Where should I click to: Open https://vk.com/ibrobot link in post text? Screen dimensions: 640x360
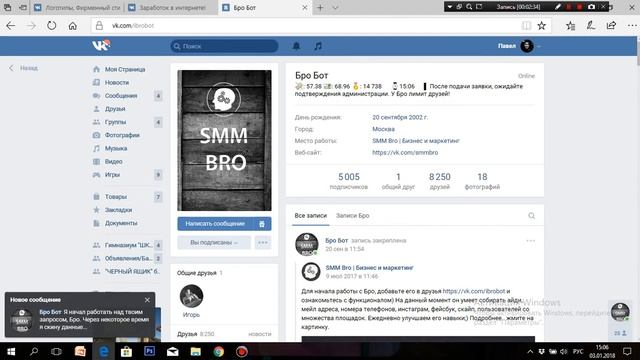pos(474,291)
